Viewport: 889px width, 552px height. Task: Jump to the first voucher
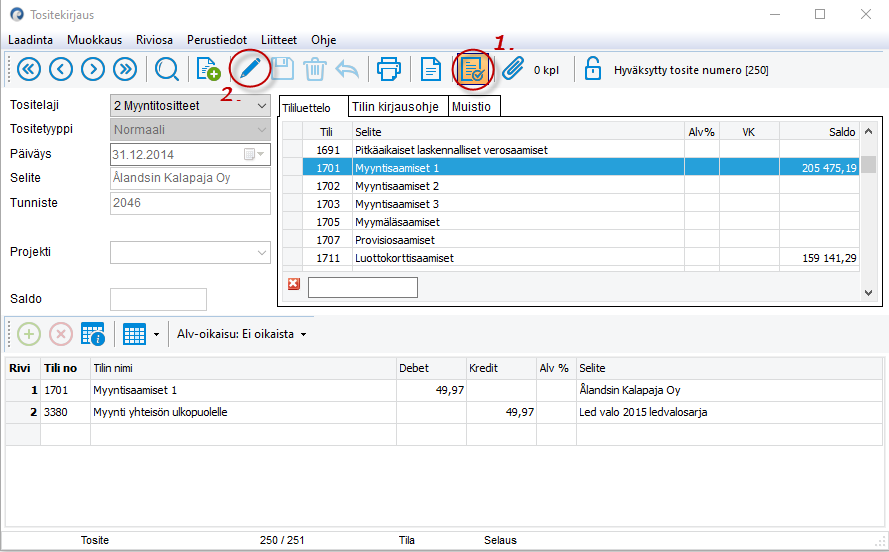(29, 70)
